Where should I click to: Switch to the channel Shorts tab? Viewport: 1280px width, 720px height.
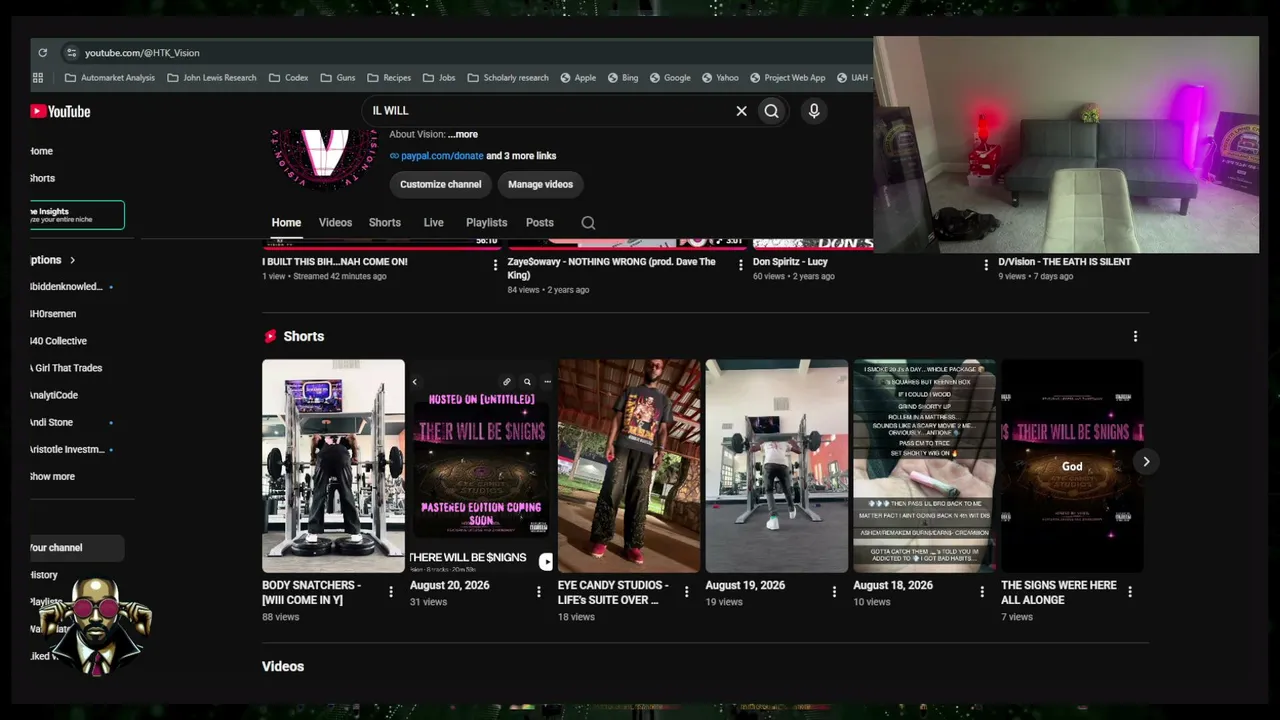[x=385, y=223]
